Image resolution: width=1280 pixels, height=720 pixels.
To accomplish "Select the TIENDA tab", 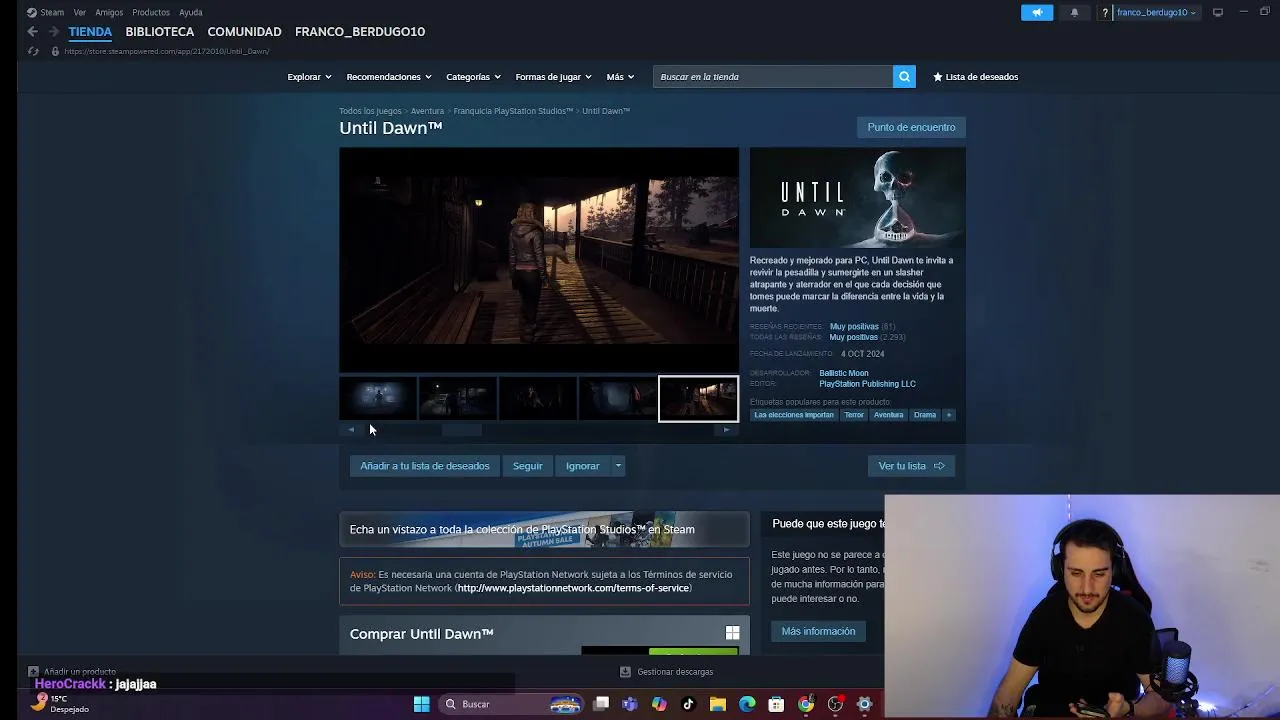I will 90,32.
